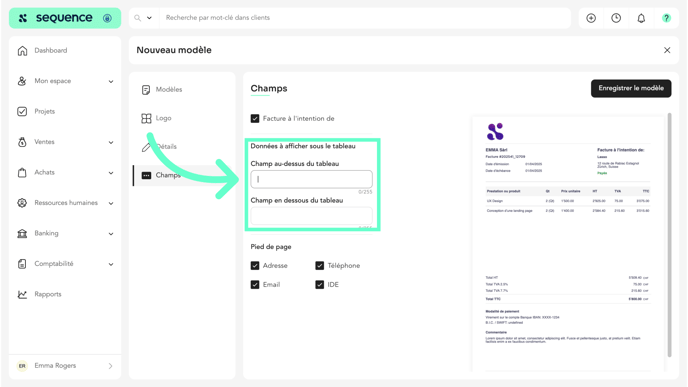
Task: Toggle the Email checkbox
Action: click(255, 285)
